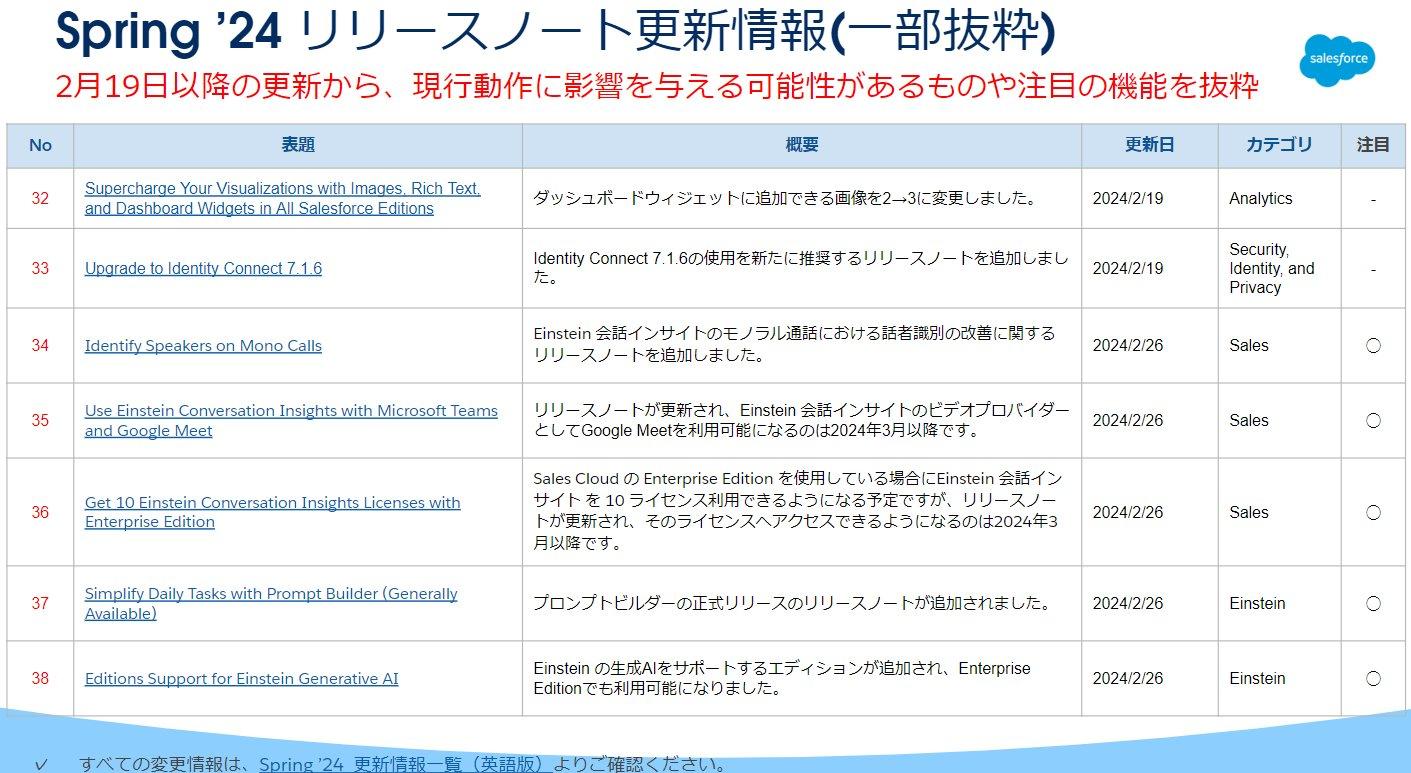This screenshot has height=773, width=1411.
Task: Click the 概要 column header
Action: click(x=802, y=145)
